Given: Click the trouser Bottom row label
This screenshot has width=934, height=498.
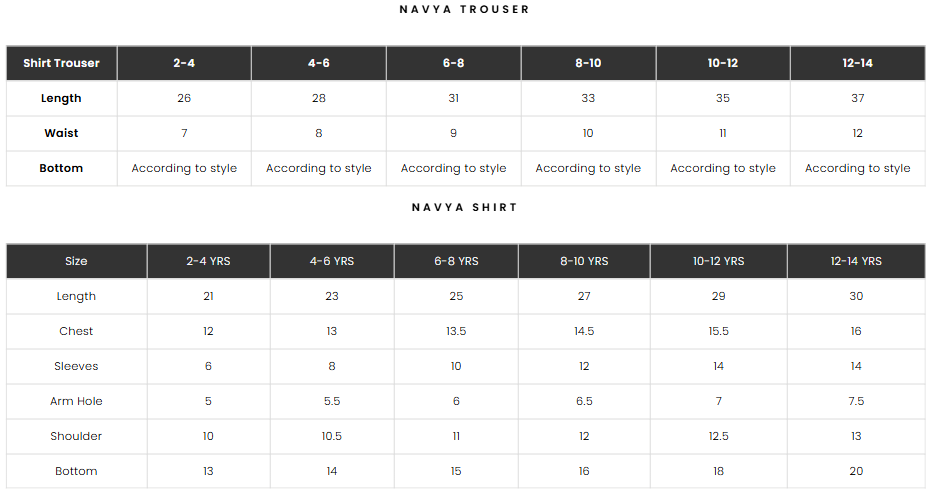Looking at the screenshot, I should pos(61,168).
